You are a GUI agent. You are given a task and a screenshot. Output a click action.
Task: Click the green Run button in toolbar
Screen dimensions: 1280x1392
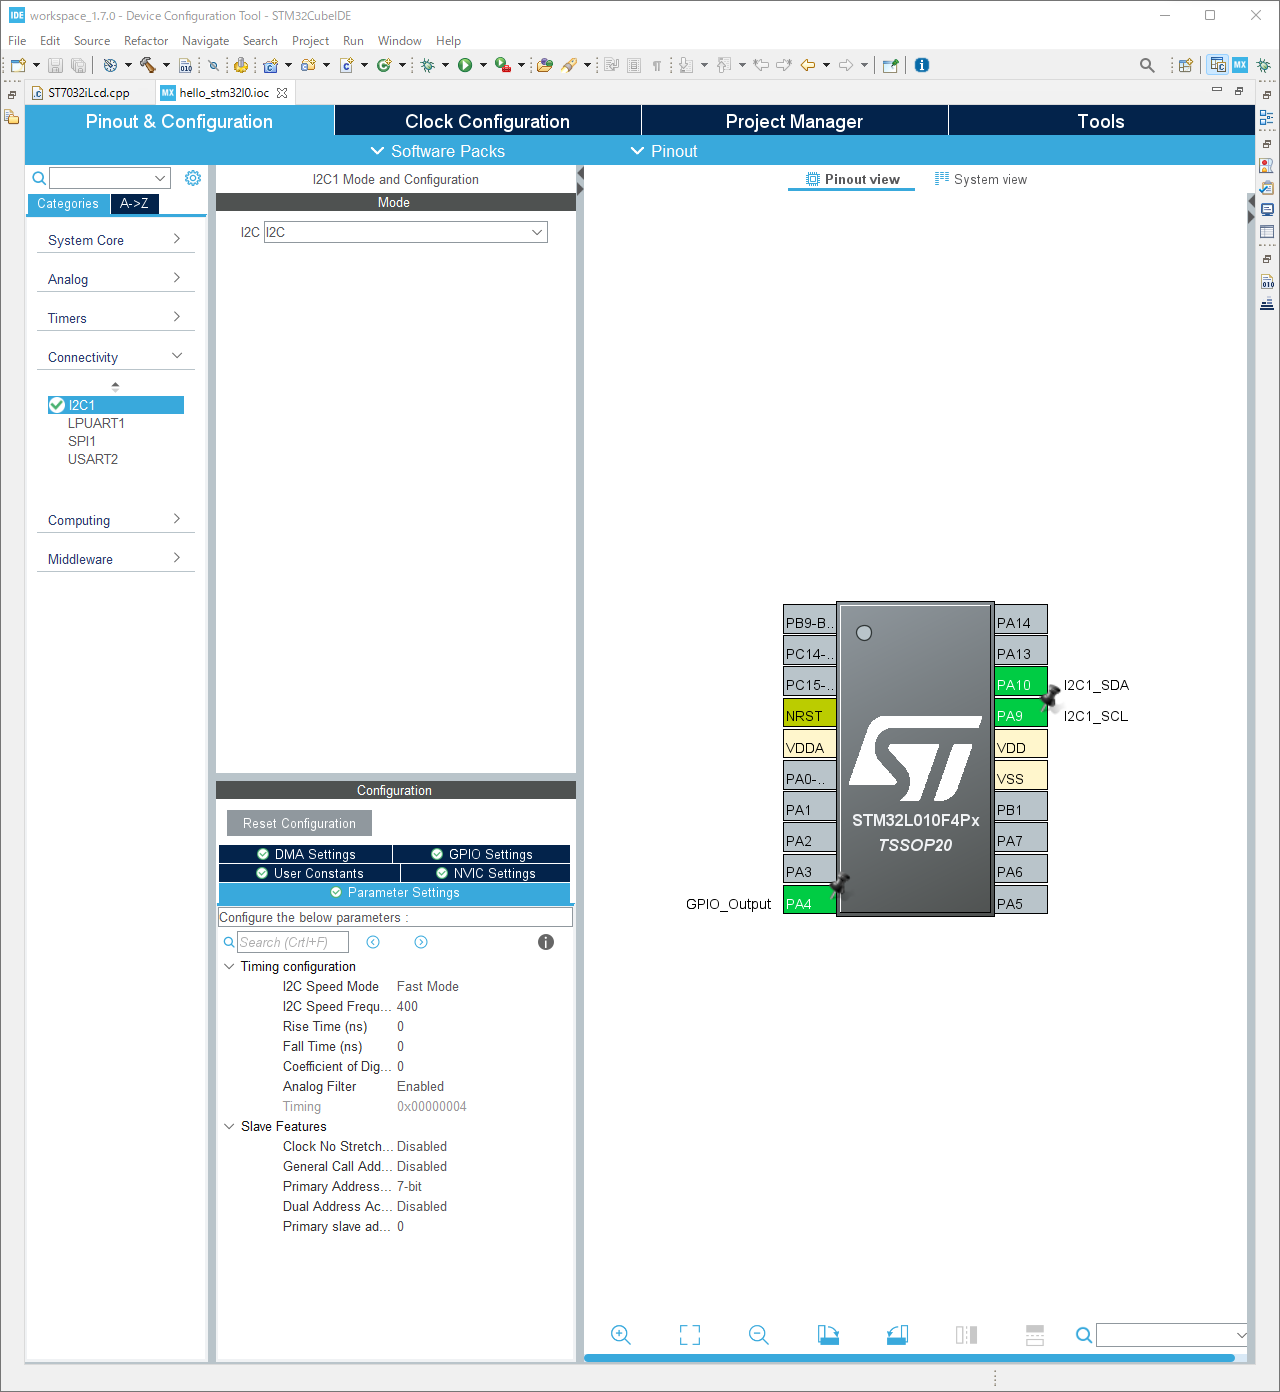465,65
